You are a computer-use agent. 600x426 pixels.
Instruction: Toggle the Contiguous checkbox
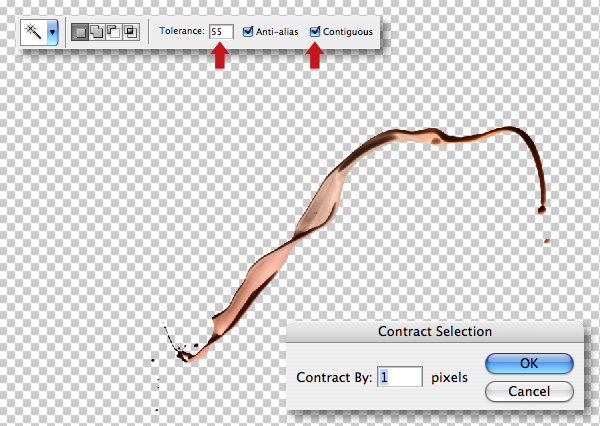click(x=315, y=31)
